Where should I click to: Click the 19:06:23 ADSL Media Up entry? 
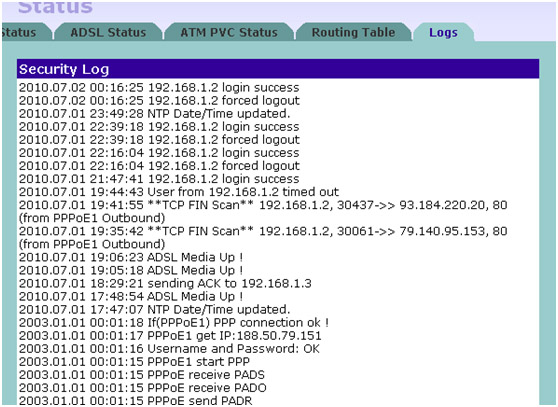[131, 257]
